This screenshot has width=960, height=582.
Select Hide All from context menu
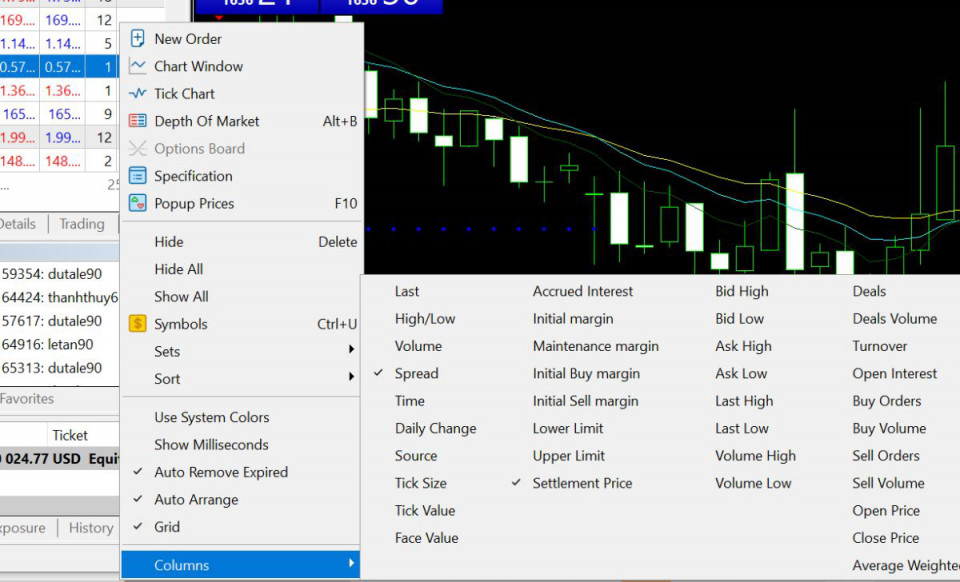point(179,269)
